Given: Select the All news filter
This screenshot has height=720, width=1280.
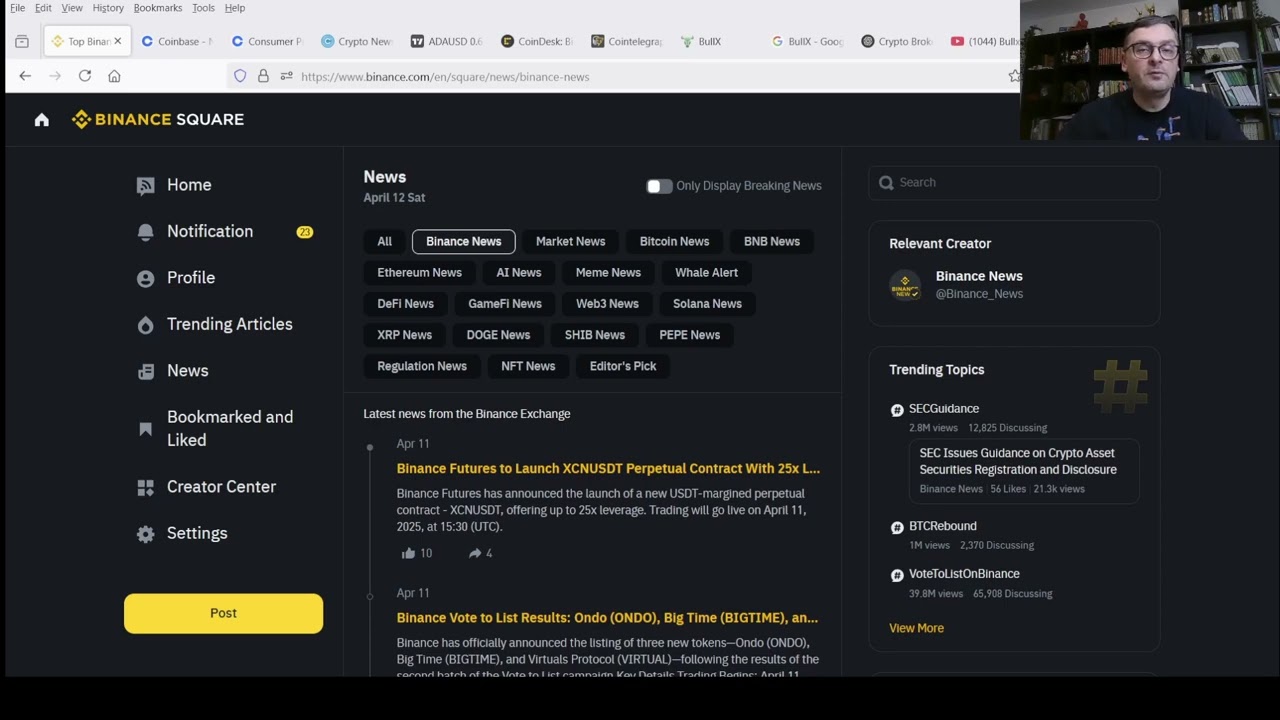Looking at the screenshot, I should coord(384,242).
